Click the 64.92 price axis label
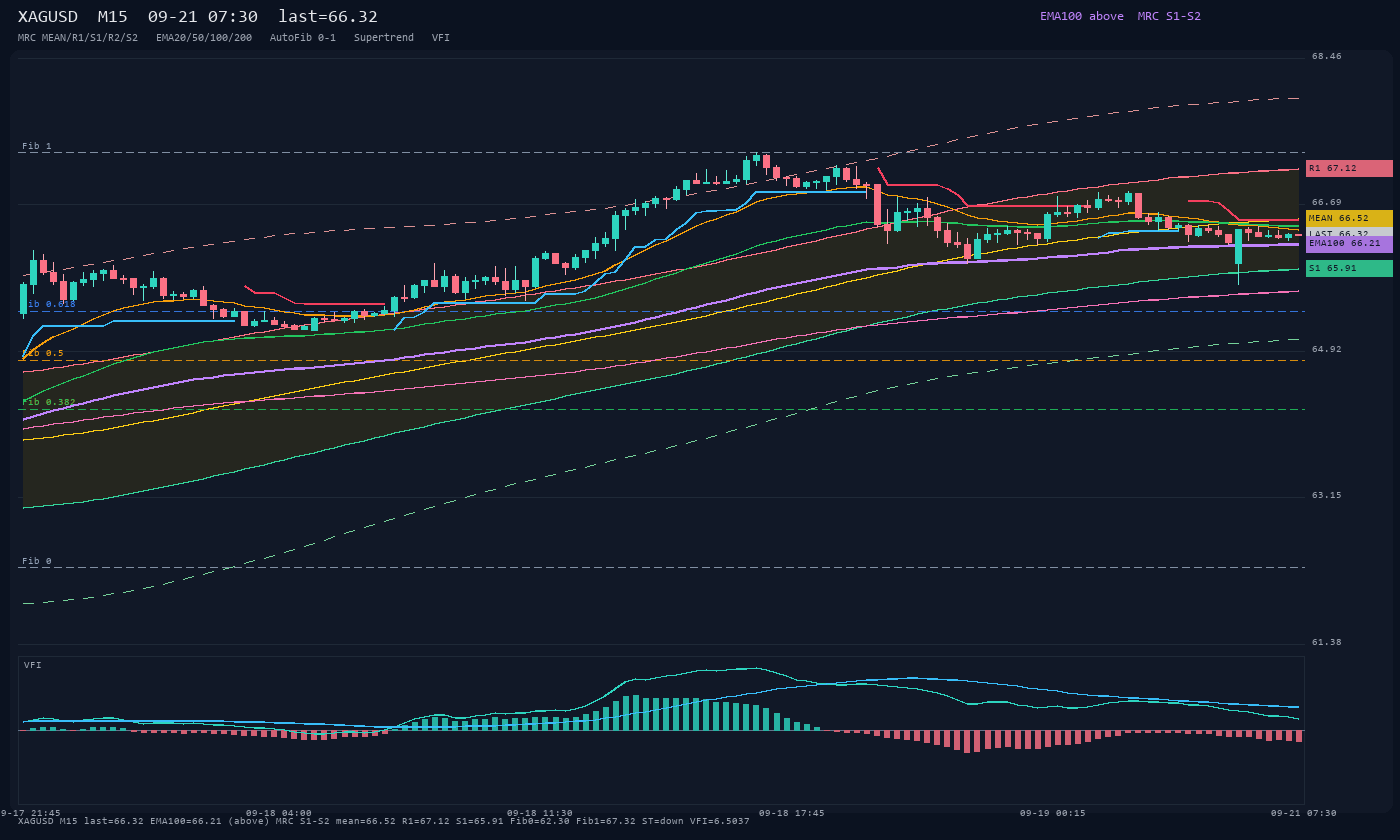 coord(1327,350)
